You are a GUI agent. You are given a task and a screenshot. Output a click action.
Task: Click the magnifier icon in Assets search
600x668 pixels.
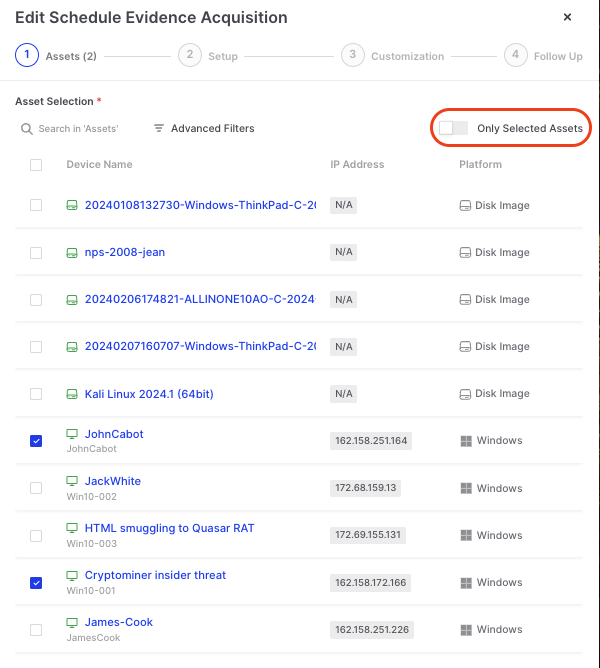[27, 129]
